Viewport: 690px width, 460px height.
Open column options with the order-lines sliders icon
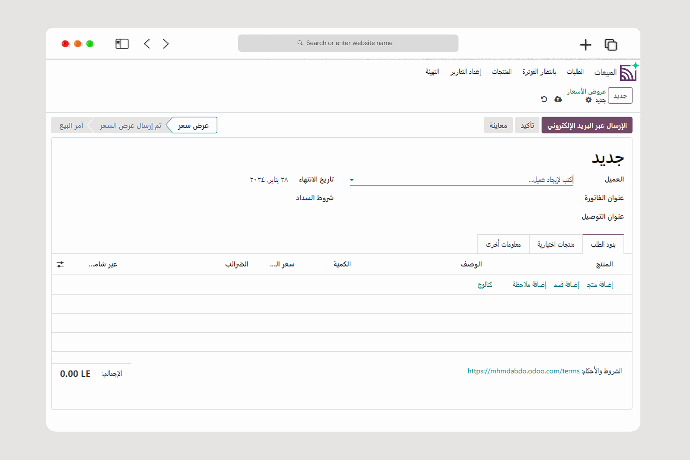[60, 264]
